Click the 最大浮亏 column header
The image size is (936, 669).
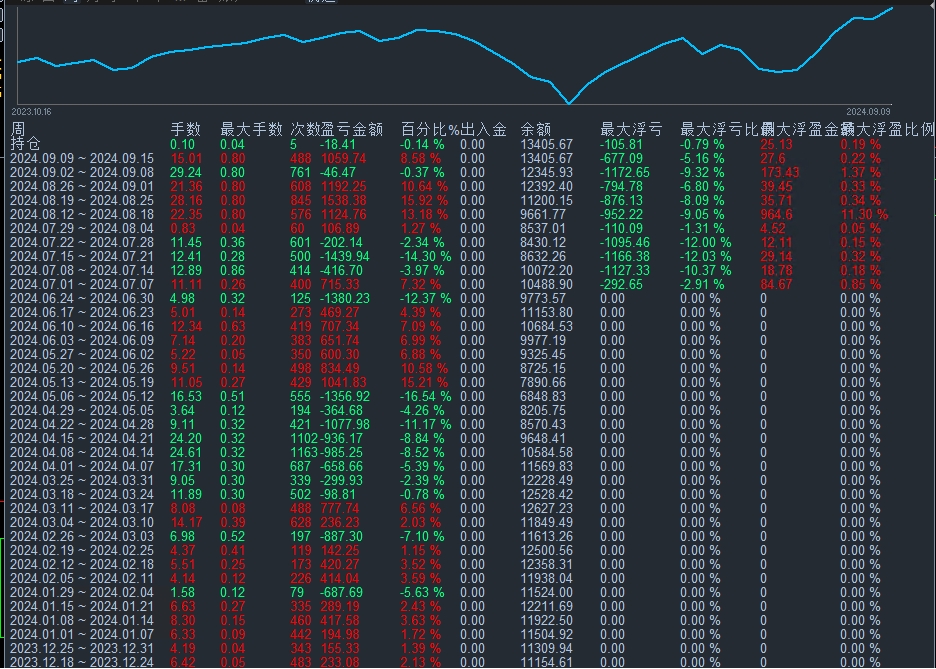[631, 129]
